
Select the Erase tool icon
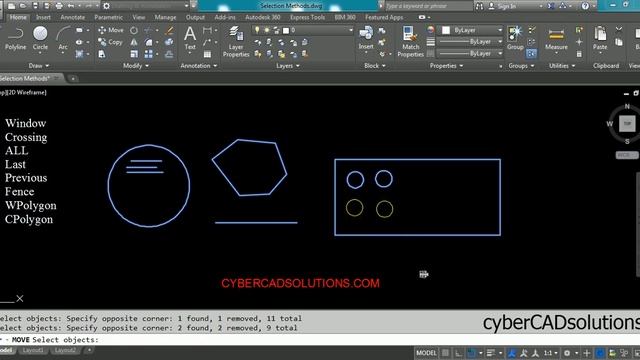coord(169,30)
